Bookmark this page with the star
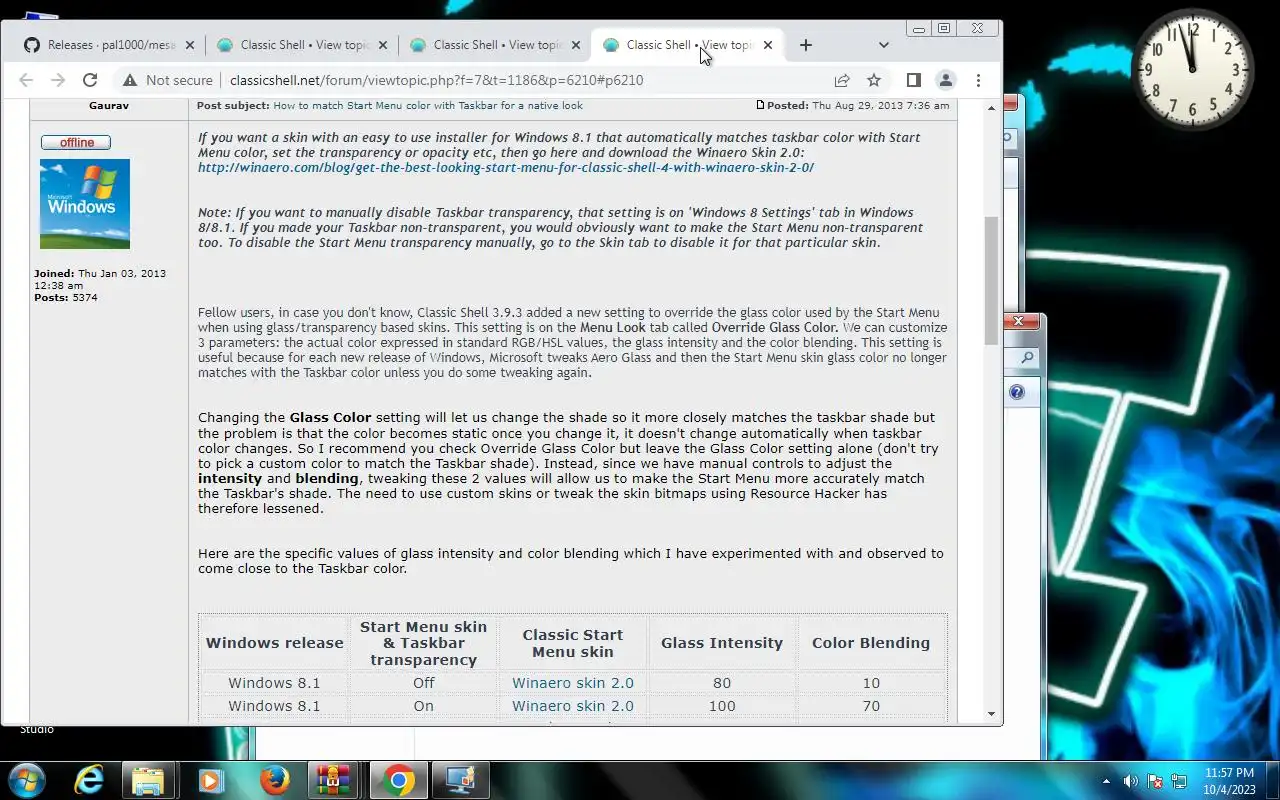Viewport: 1280px width, 800px height. tap(874, 80)
